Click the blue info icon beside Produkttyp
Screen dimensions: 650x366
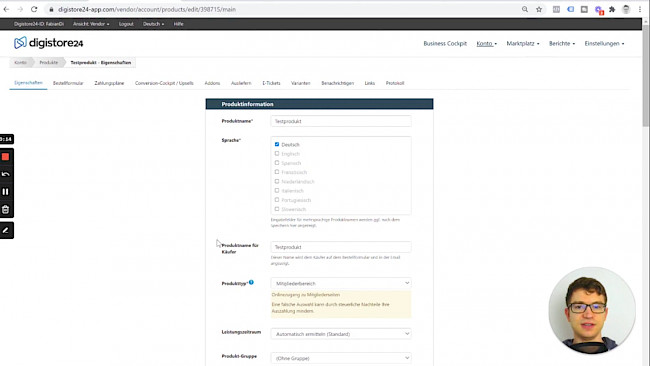click(x=251, y=282)
